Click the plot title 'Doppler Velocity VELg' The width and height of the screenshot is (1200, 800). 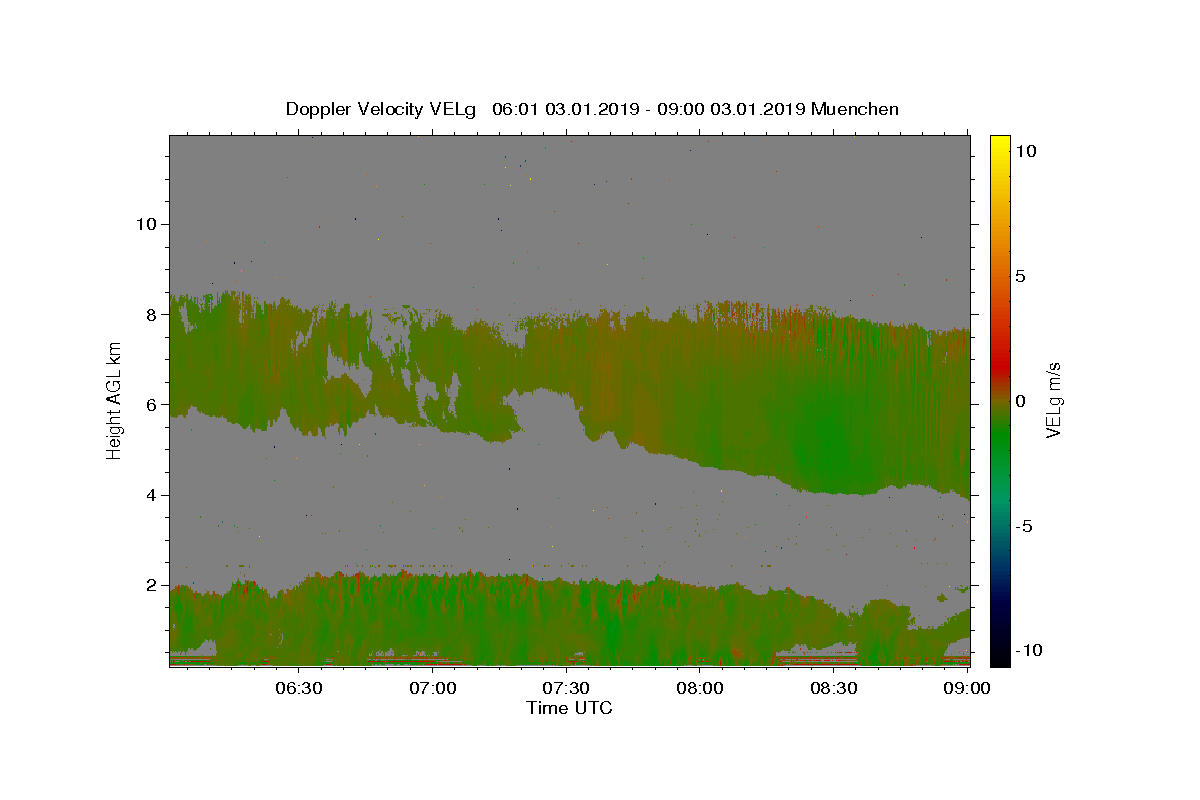point(381,109)
